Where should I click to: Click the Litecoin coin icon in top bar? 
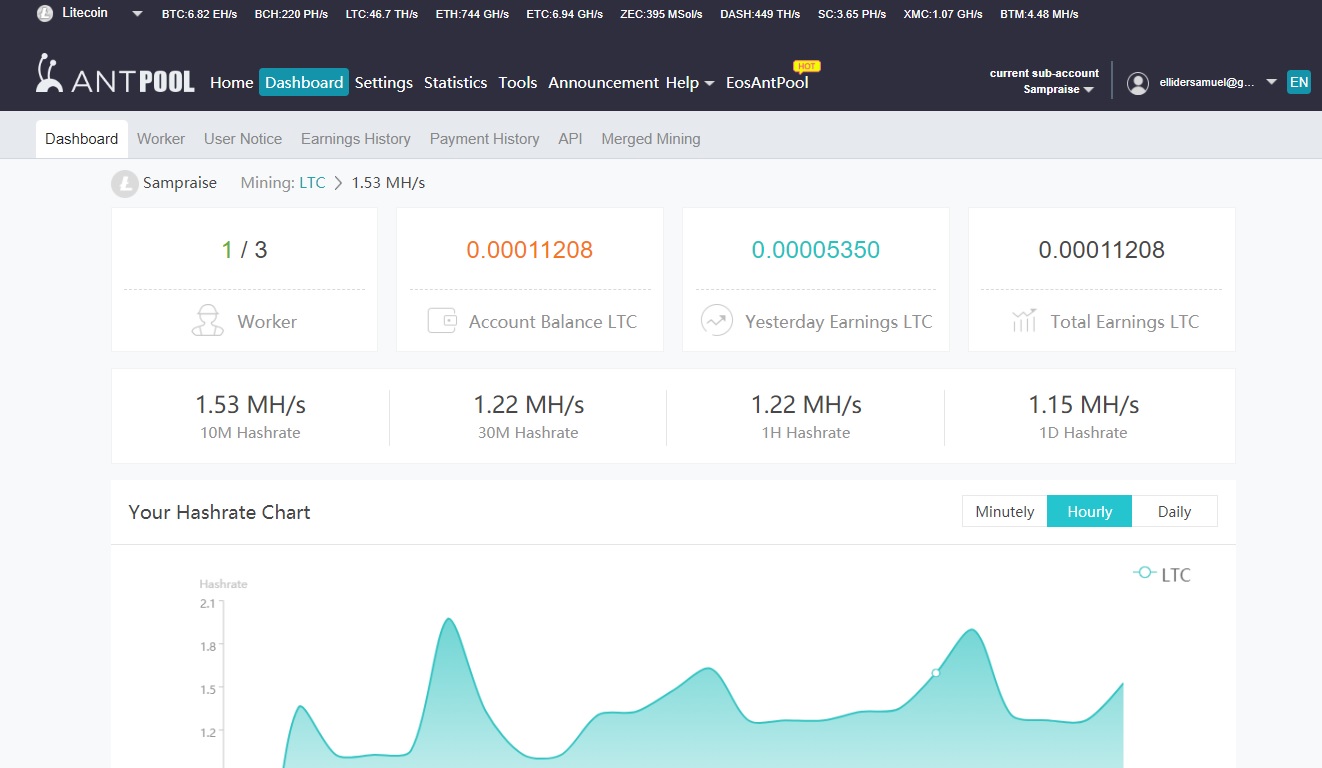click(x=44, y=14)
